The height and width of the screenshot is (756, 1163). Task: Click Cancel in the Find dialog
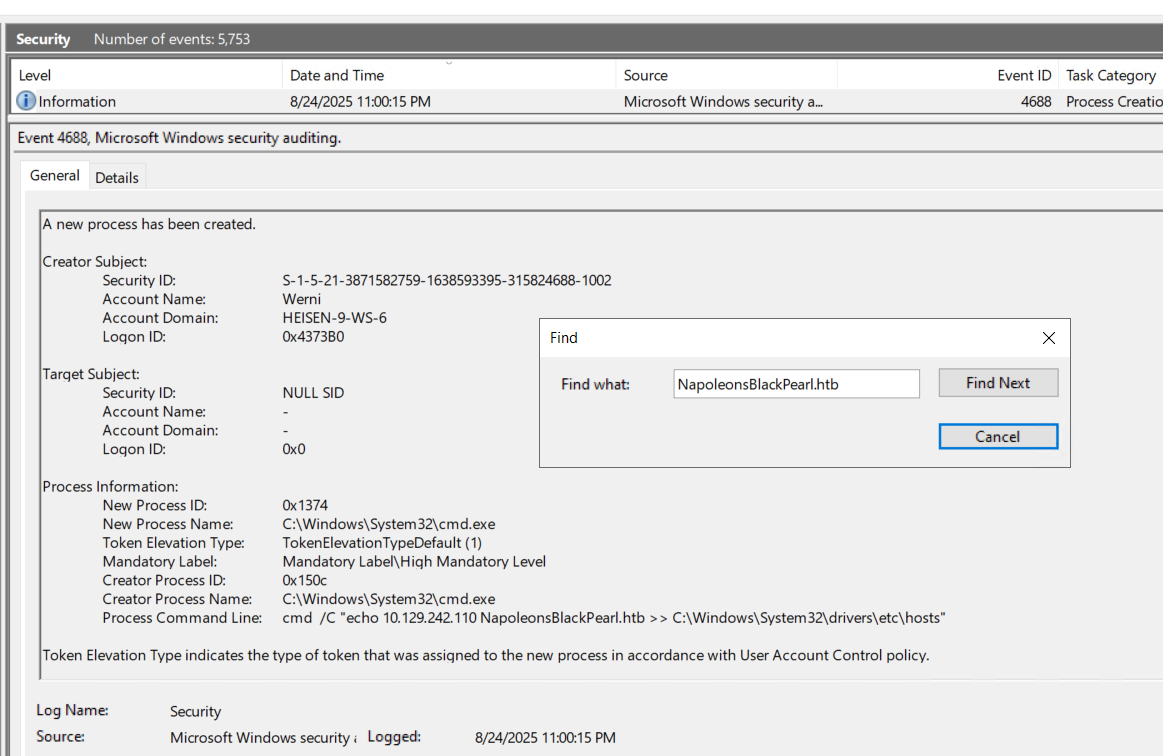997,436
